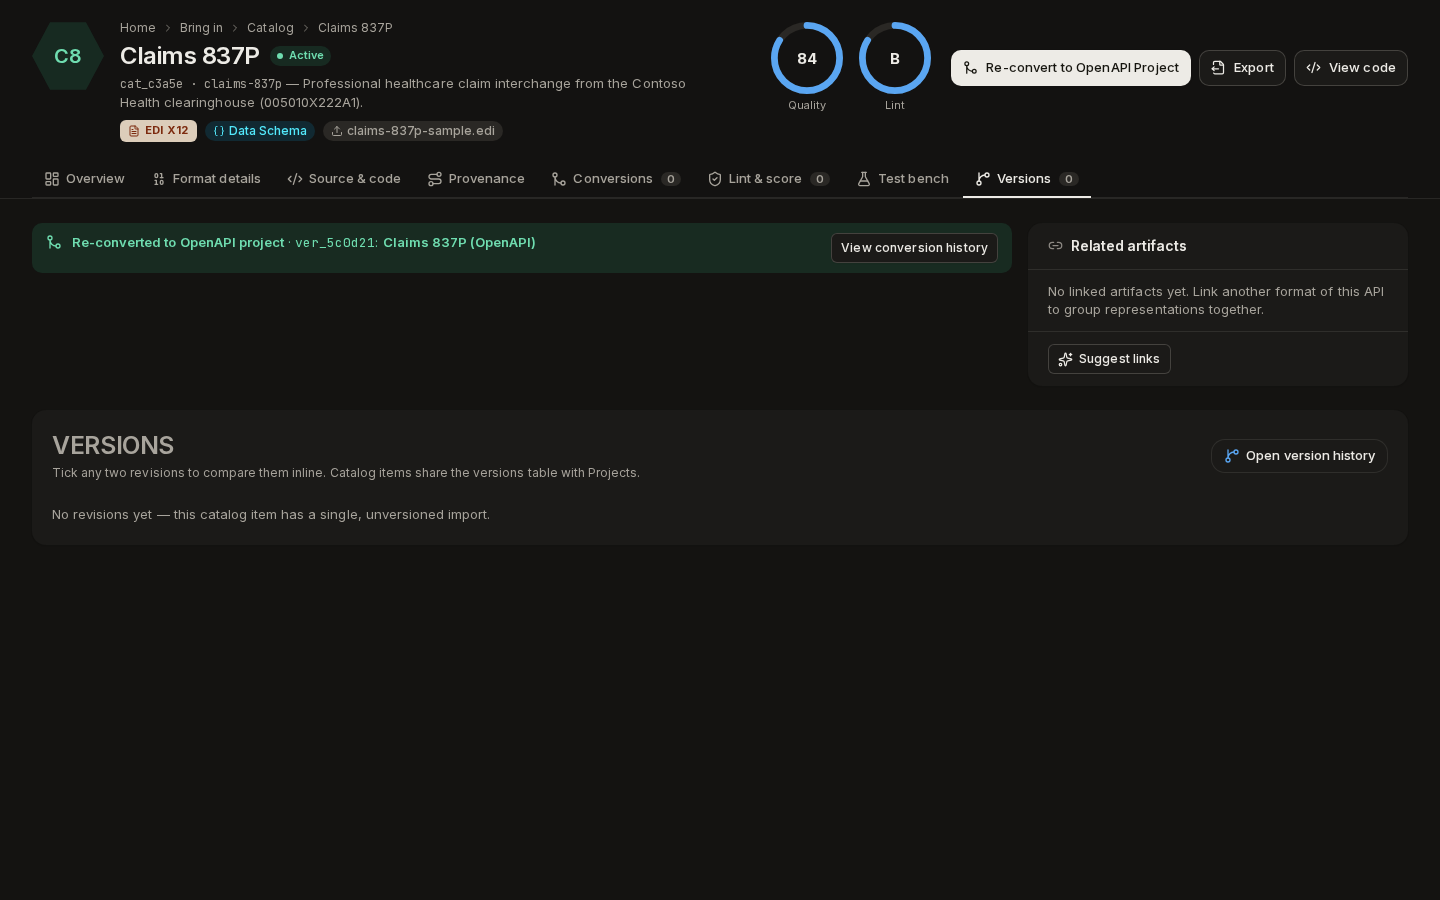Screen dimensions: 1440x900
Task: Open the Test bench tab
Action: click(903, 179)
